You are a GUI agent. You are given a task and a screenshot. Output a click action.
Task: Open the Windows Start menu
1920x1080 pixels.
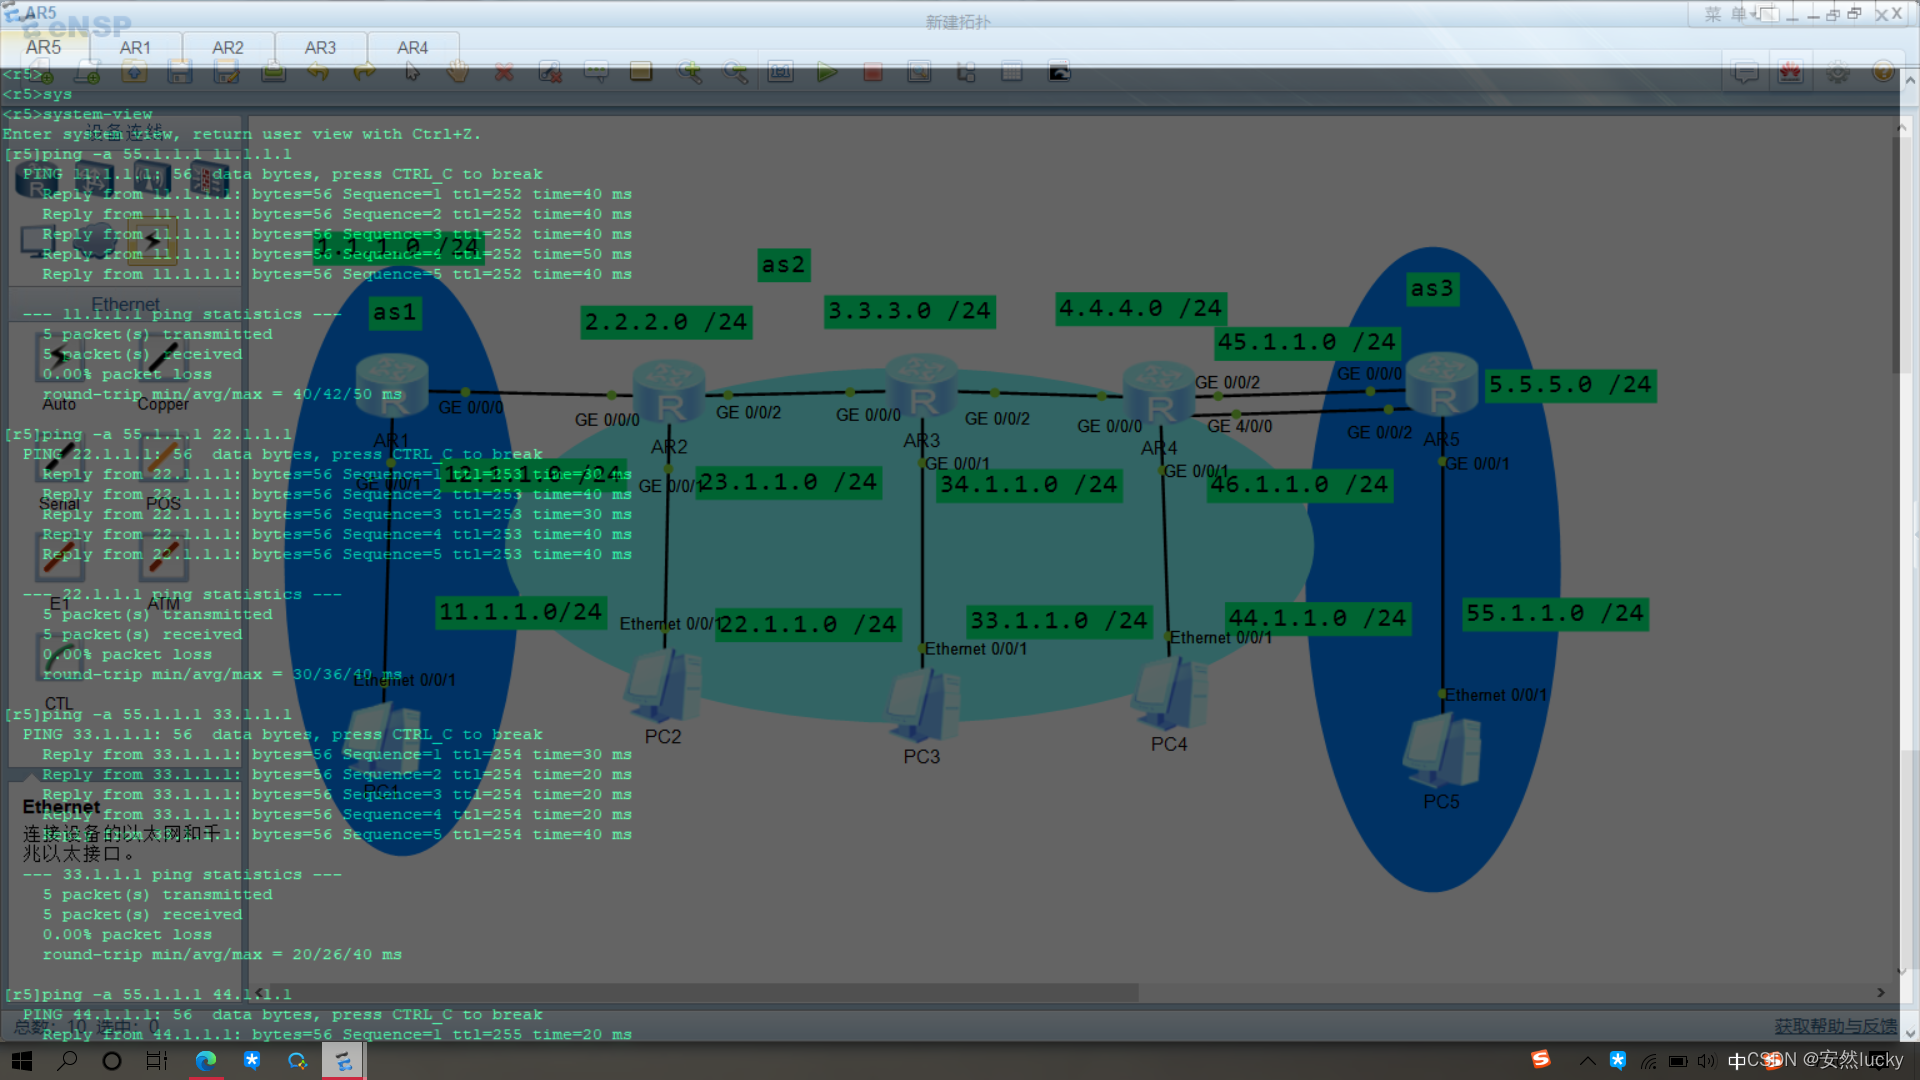tap(21, 1060)
